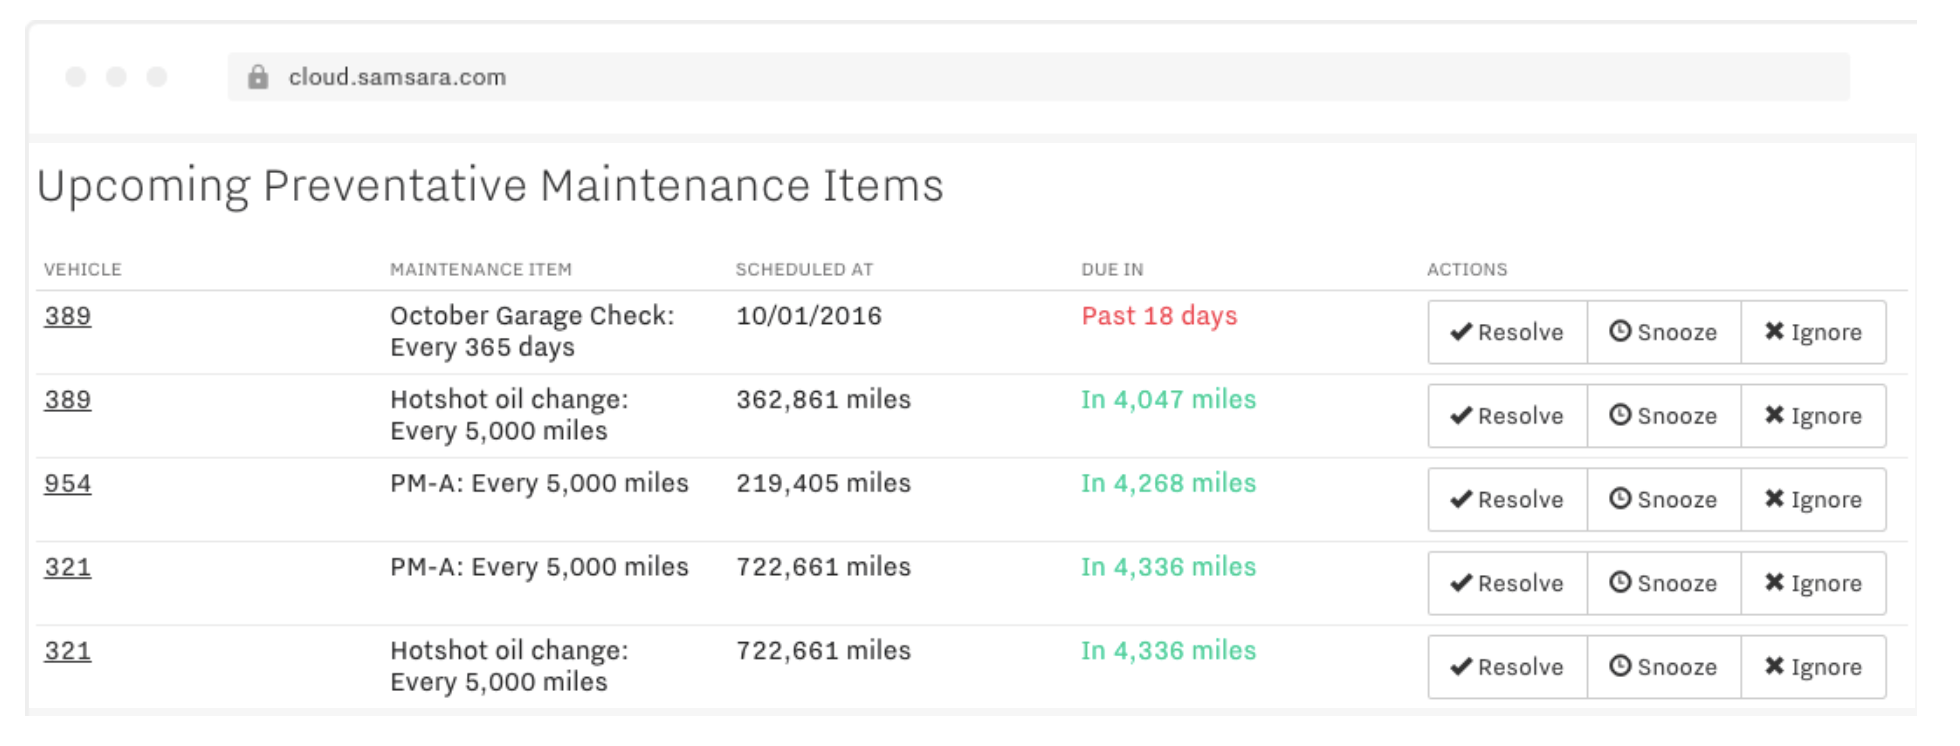Viewport: 1960px width, 746px height.
Task: Snooze the Hotshot oil change for vehicle 389
Action: tap(1663, 416)
